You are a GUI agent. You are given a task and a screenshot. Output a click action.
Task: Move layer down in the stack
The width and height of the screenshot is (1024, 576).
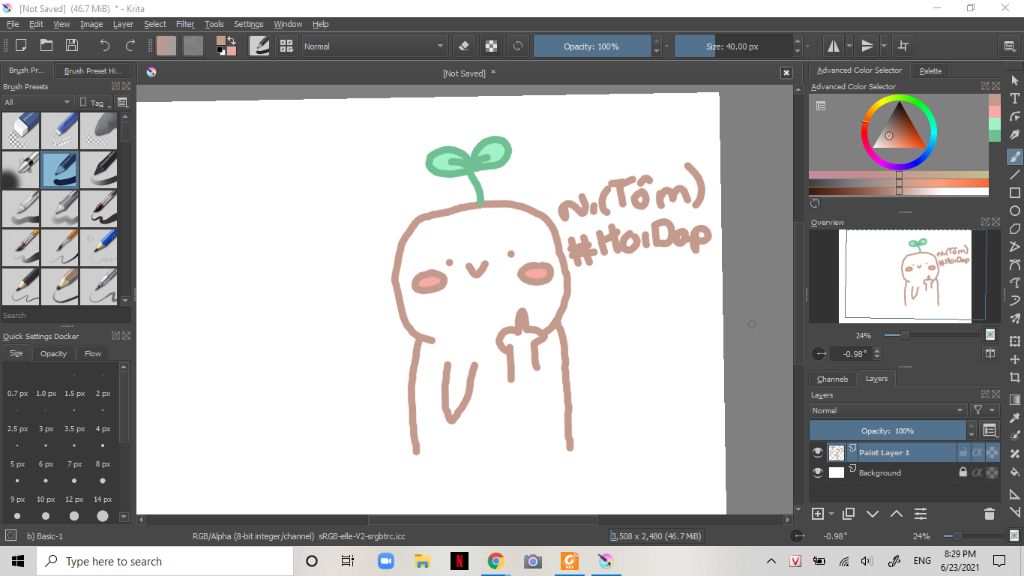click(x=872, y=514)
